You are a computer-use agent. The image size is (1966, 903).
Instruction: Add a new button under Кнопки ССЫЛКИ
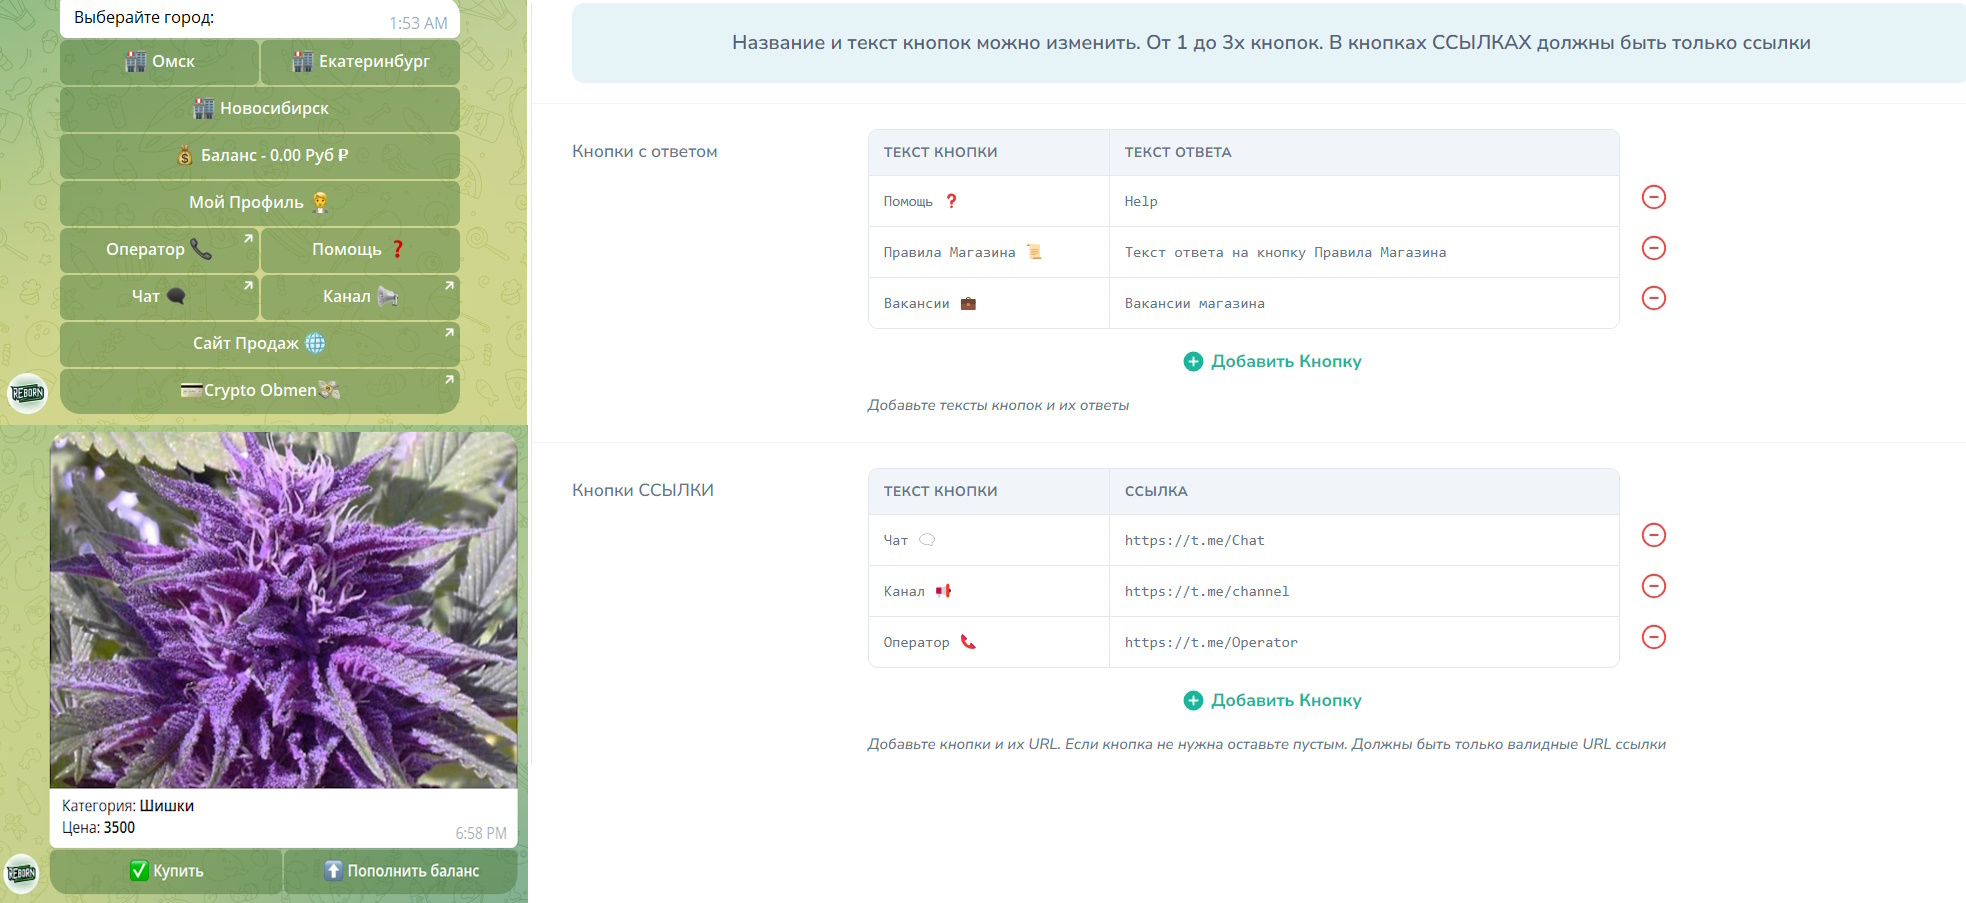pos(1272,700)
